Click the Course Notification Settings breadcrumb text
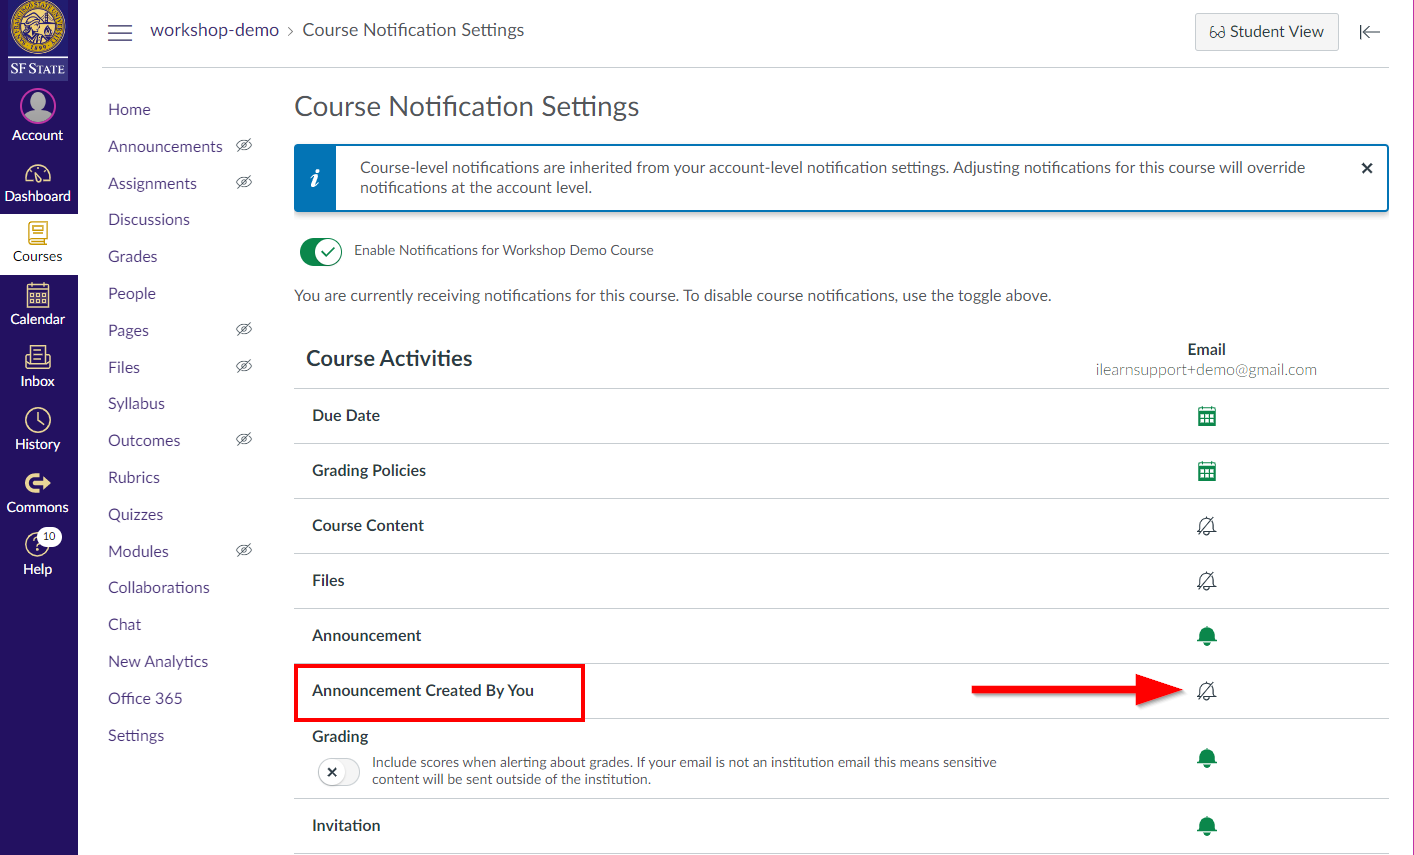Screen dimensions: 1414x855 413,30
